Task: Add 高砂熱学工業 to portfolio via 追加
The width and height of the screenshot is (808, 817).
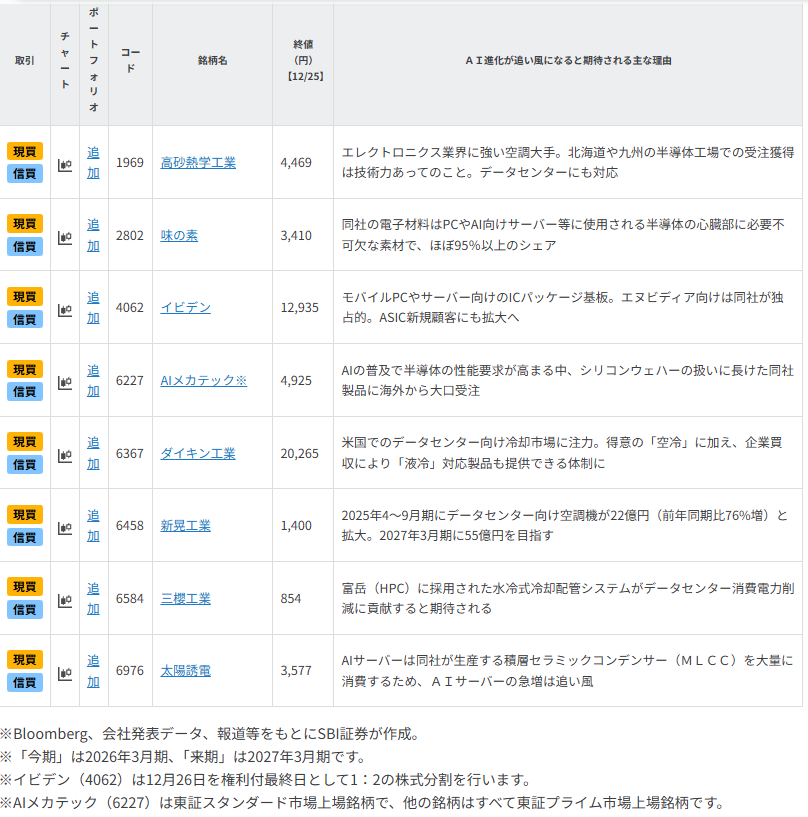Action: (x=93, y=162)
